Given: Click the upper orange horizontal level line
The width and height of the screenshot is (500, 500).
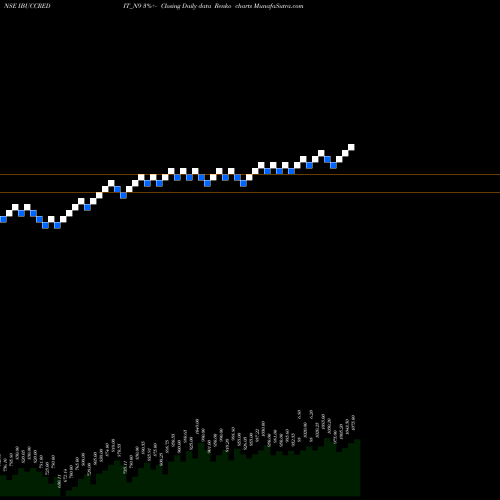Looking at the screenshot, I should click(x=250, y=175).
